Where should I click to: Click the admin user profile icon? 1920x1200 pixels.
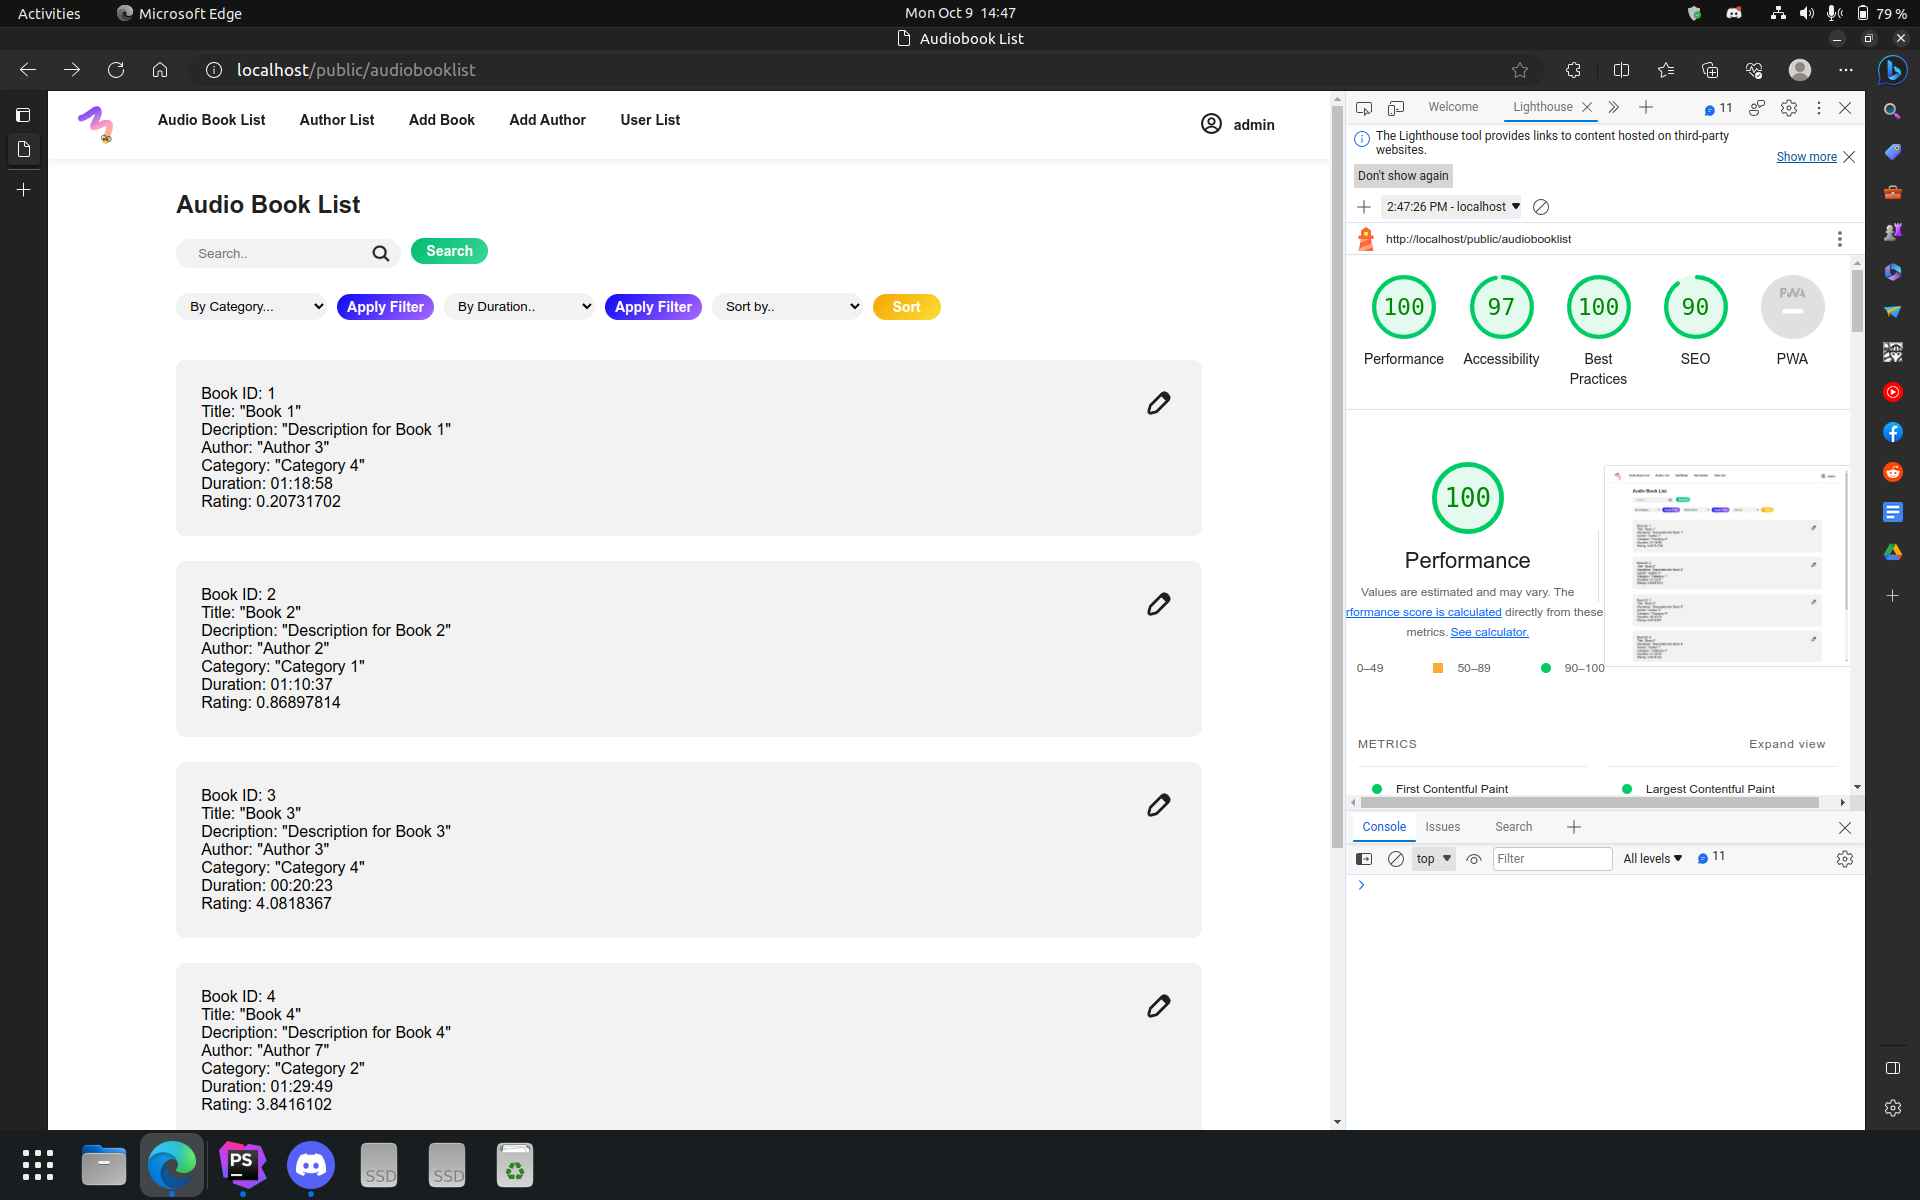[1211, 124]
